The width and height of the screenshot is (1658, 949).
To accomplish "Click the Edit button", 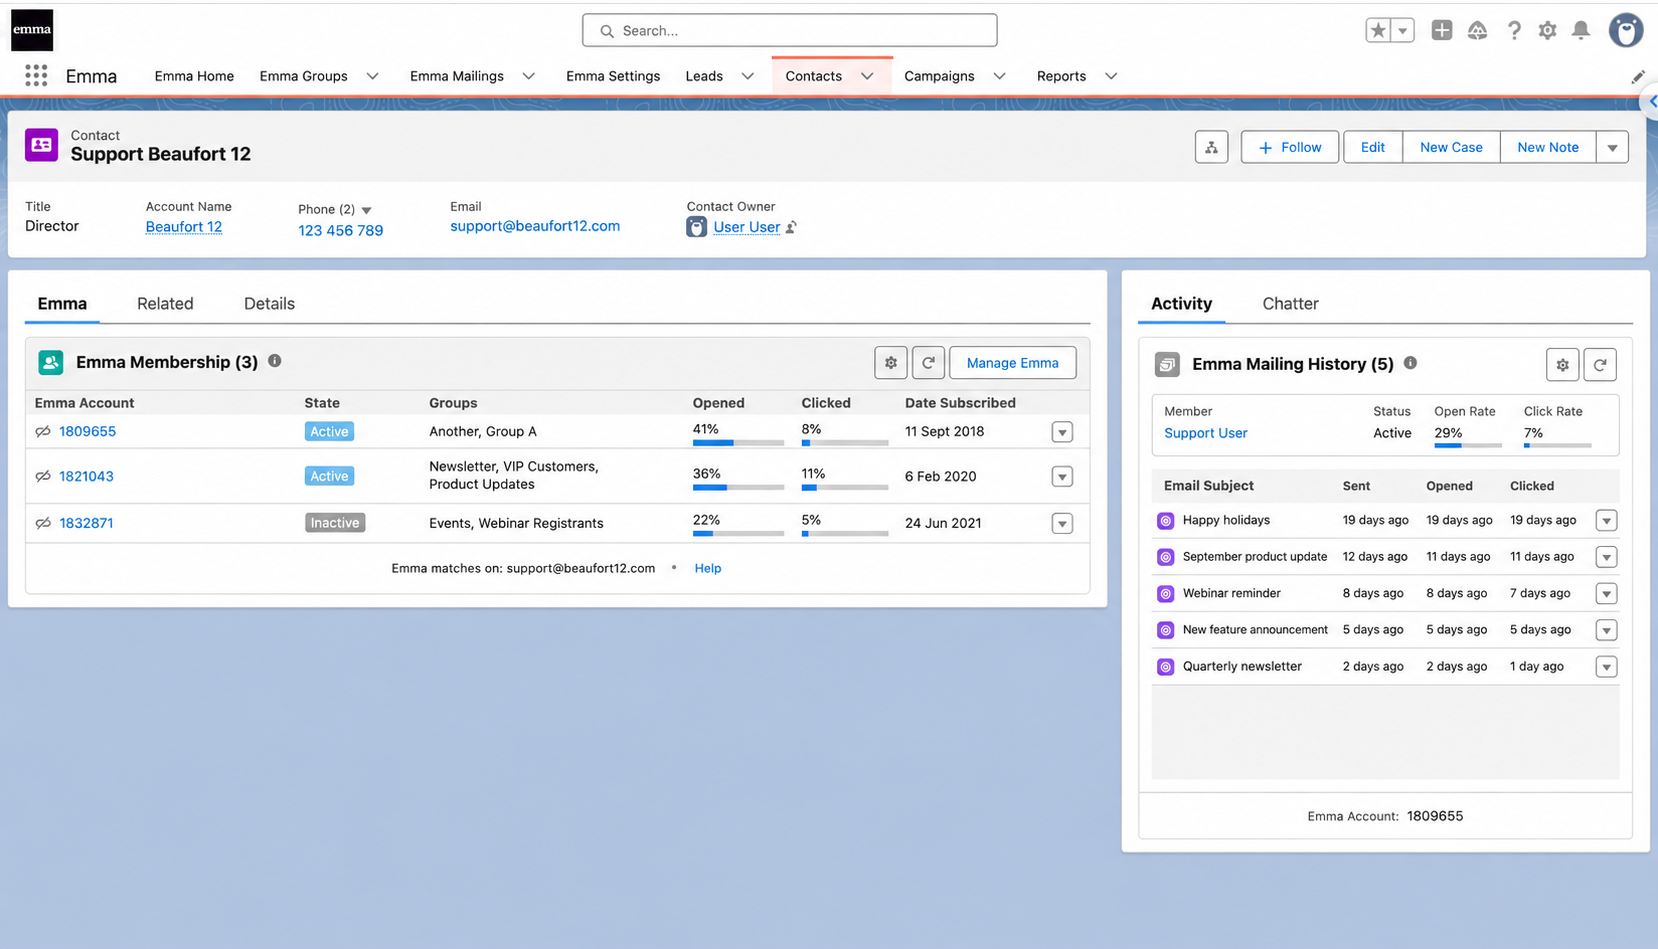I will click(x=1373, y=147).
